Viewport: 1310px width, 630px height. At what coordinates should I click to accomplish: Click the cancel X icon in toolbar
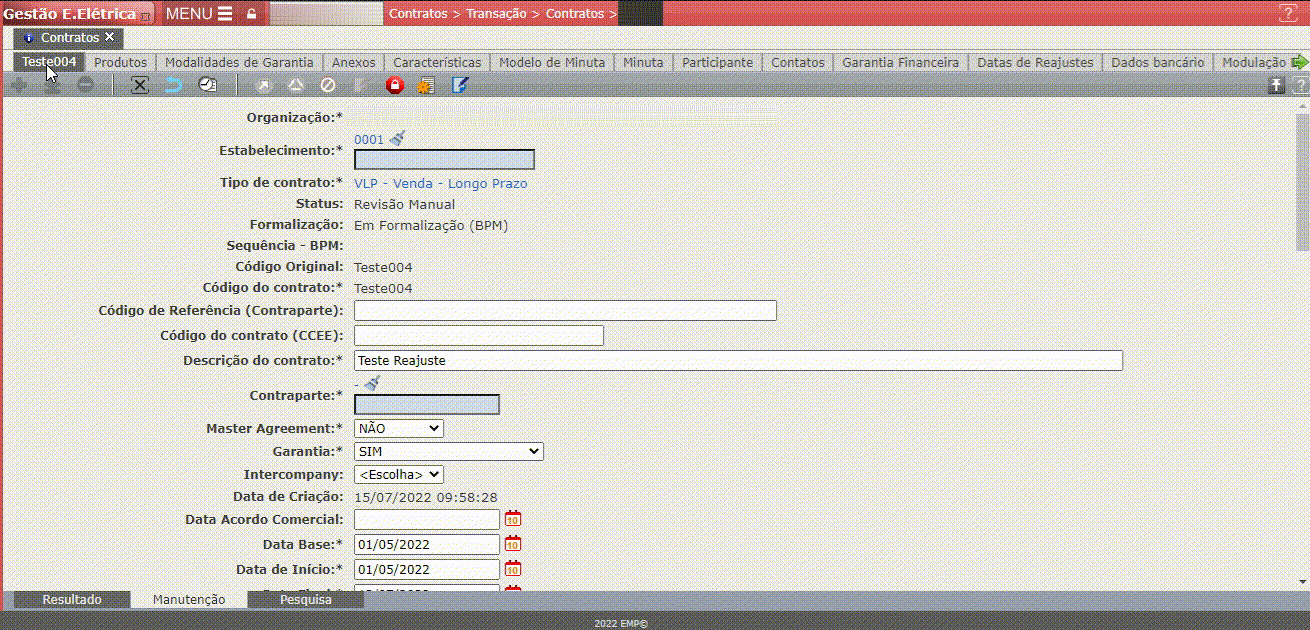tap(140, 86)
